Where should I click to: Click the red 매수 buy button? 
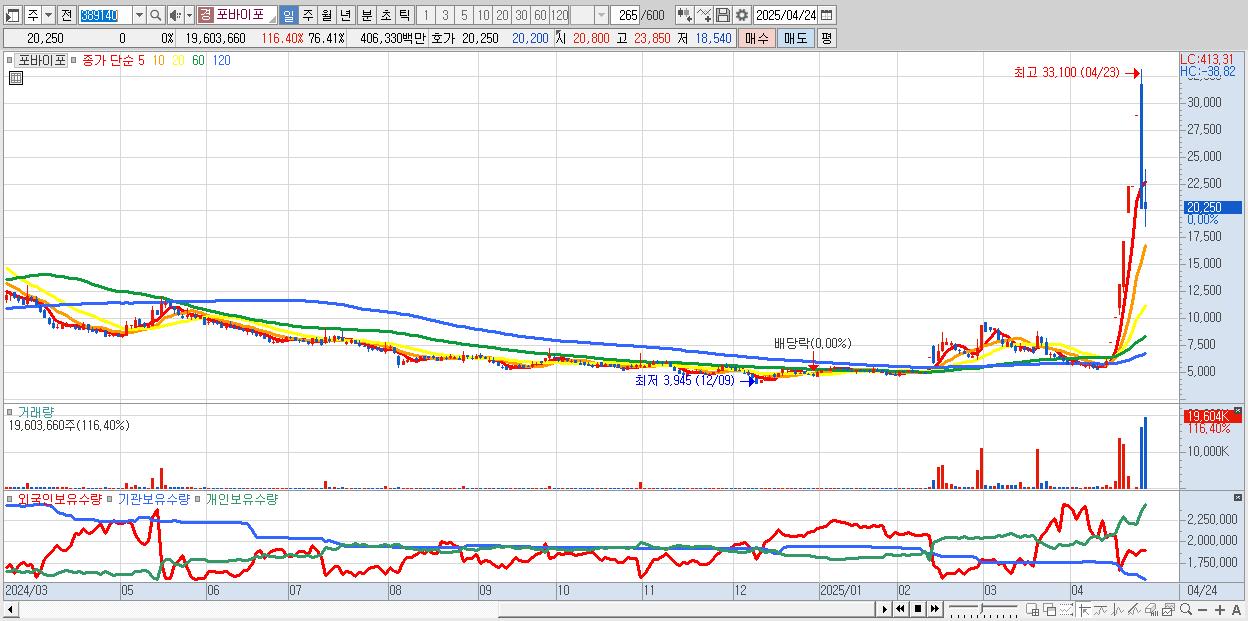(x=756, y=38)
